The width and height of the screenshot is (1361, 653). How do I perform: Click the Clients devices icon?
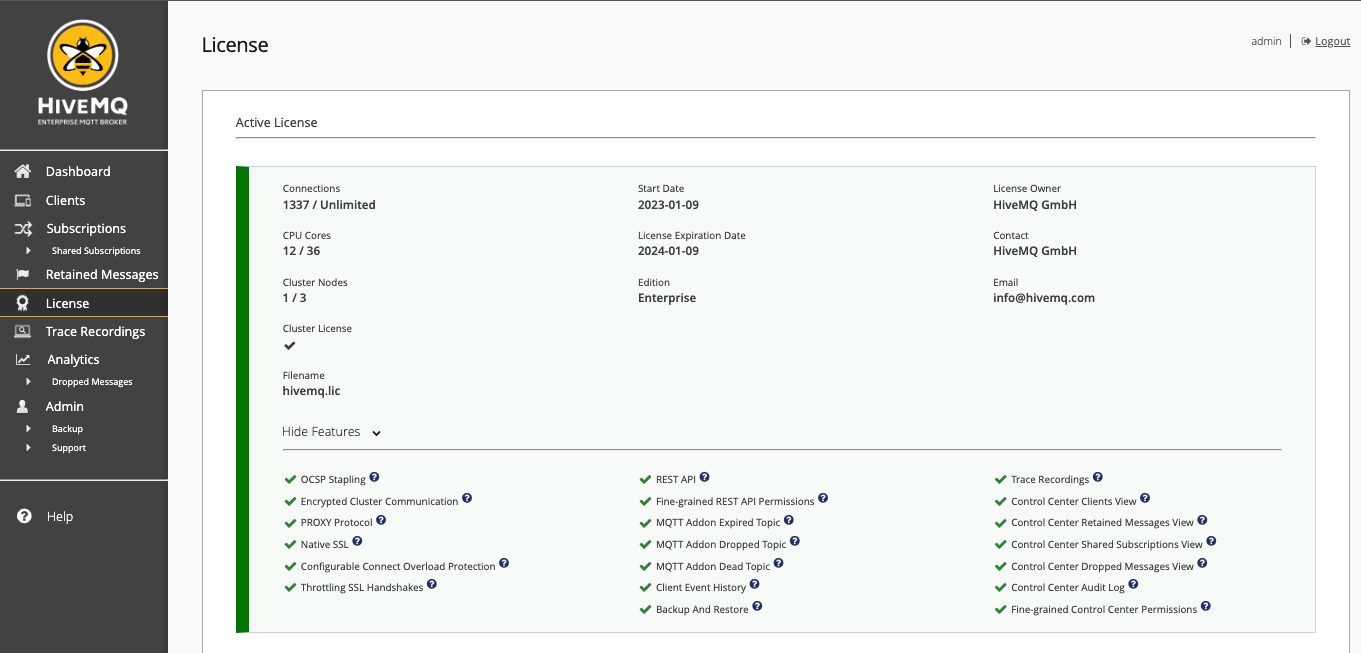click(23, 200)
